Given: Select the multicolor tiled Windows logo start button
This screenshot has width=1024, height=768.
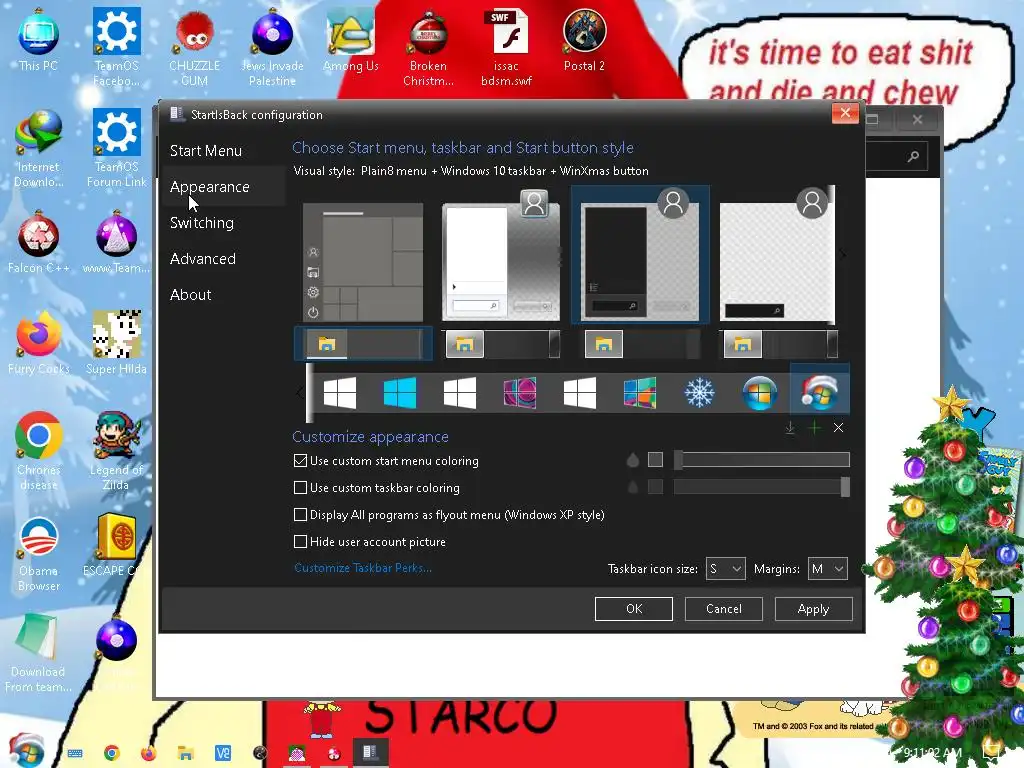Looking at the screenshot, I should click(639, 393).
